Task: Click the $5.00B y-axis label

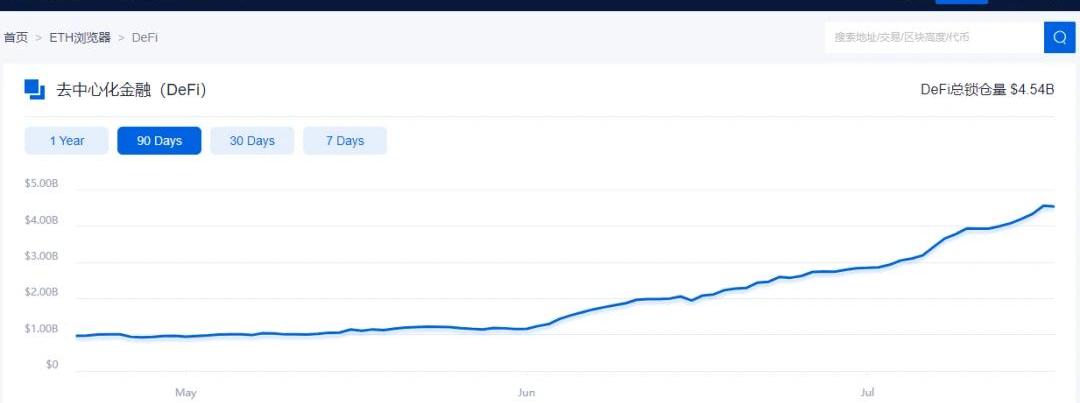Action: tap(42, 184)
